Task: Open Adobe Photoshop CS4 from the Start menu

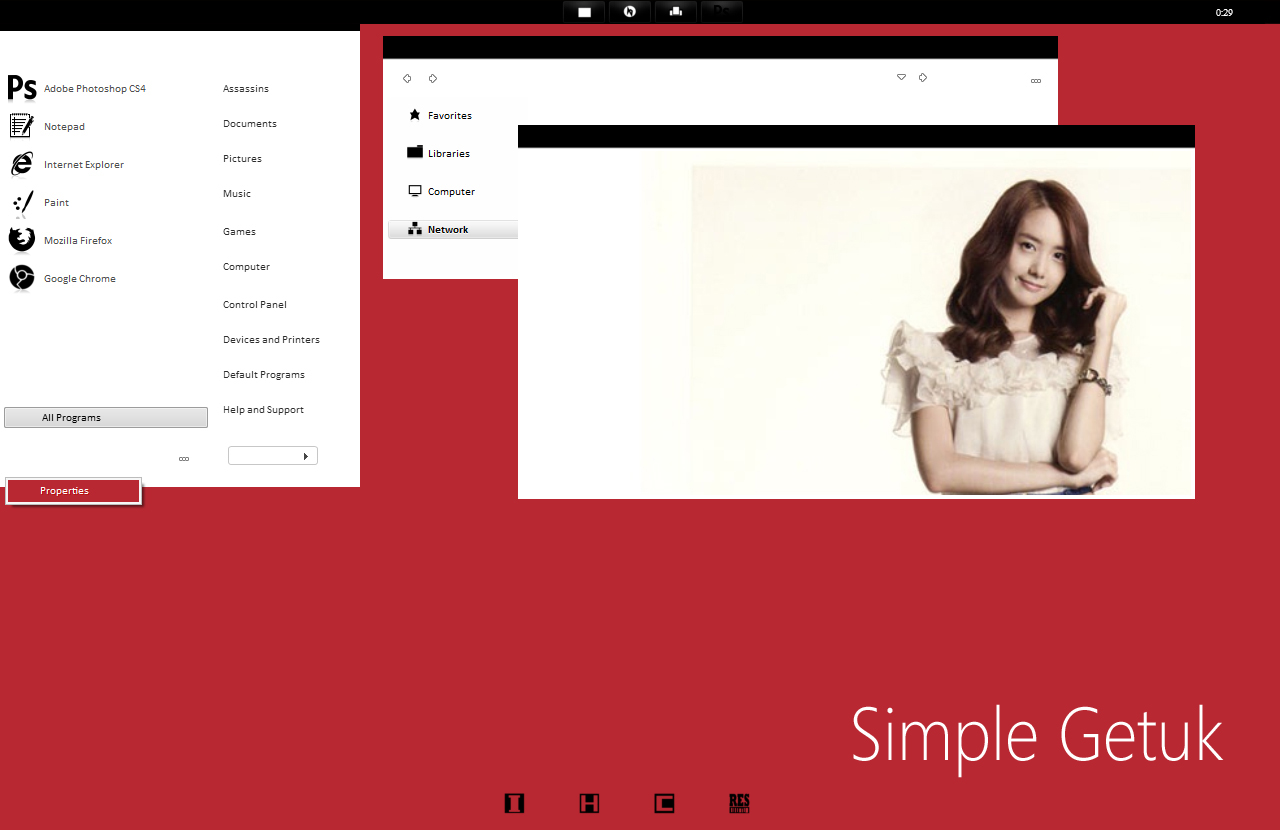Action: click(x=94, y=88)
